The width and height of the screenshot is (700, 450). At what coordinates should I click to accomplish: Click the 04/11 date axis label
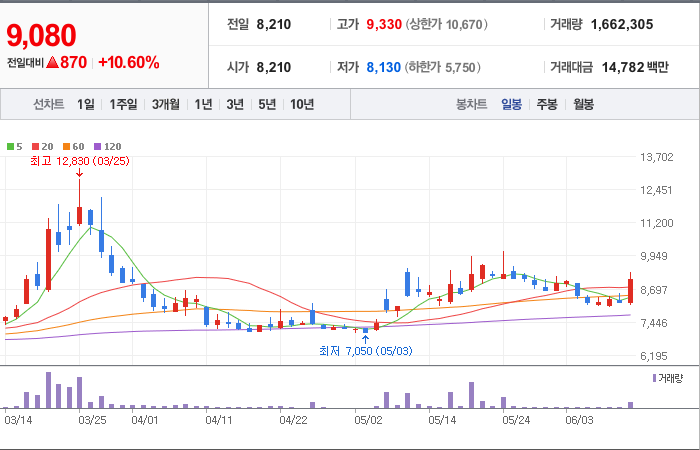219,421
